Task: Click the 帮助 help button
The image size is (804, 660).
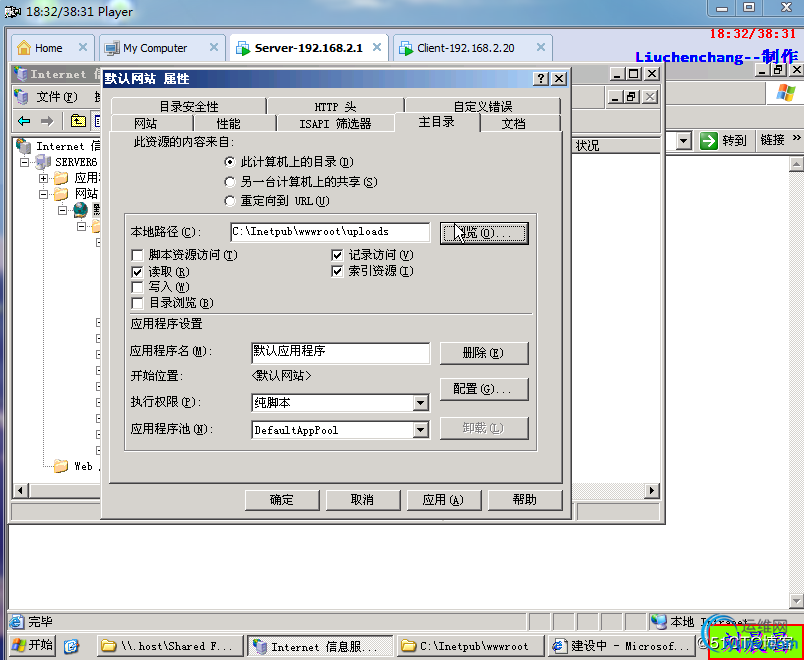Action: pos(525,500)
